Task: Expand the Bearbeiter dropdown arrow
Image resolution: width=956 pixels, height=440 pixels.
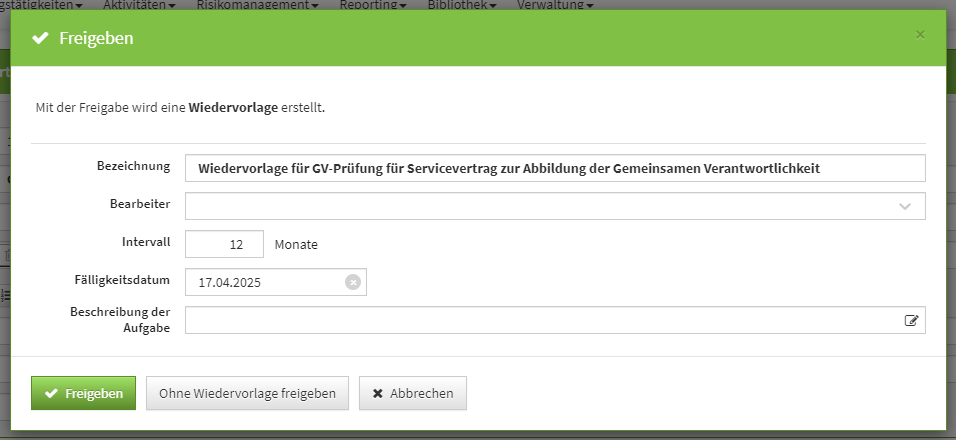Action: tap(905, 206)
